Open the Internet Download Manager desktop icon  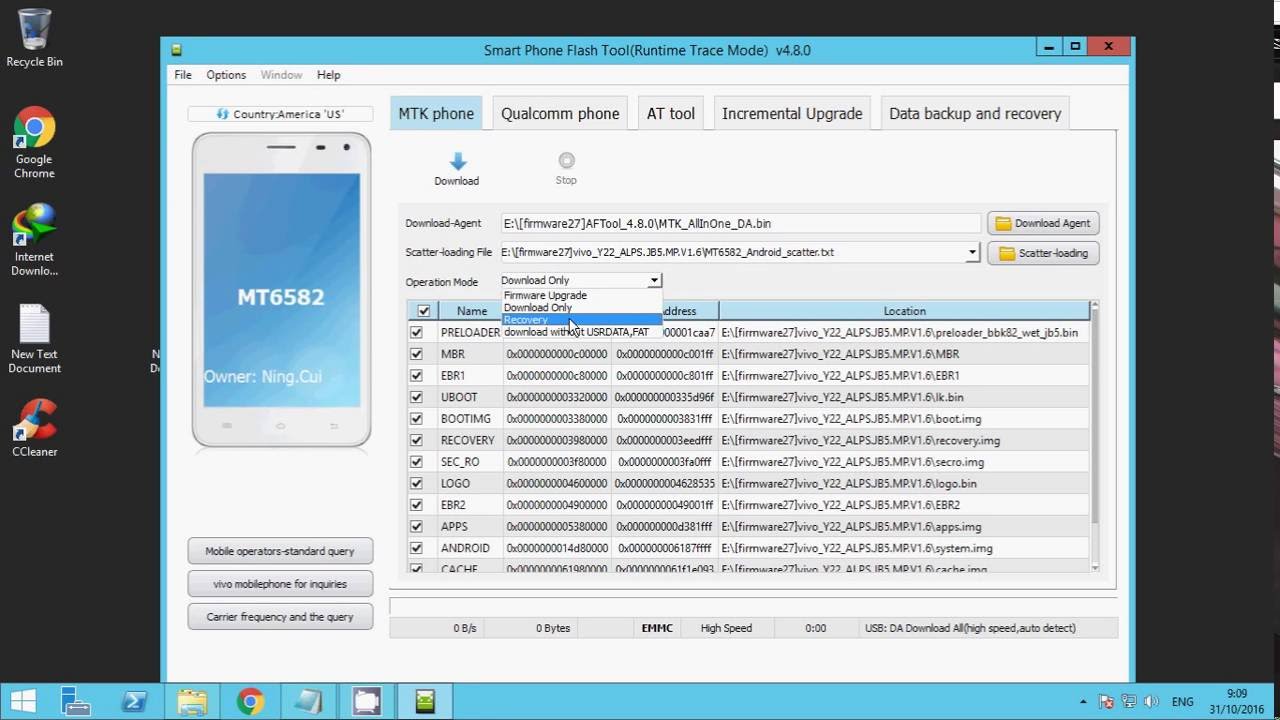(x=34, y=240)
